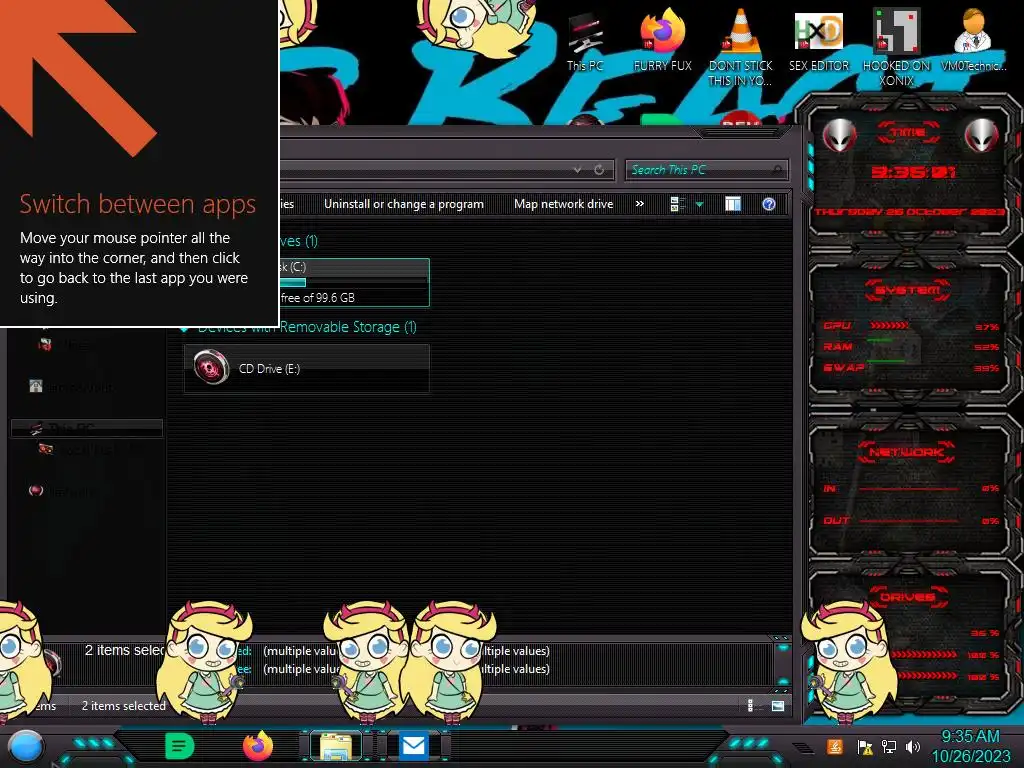Click the RAM usage row in the SYSTEM widget
The width and height of the screenshot is (1024, 768).
pos(911,346)
